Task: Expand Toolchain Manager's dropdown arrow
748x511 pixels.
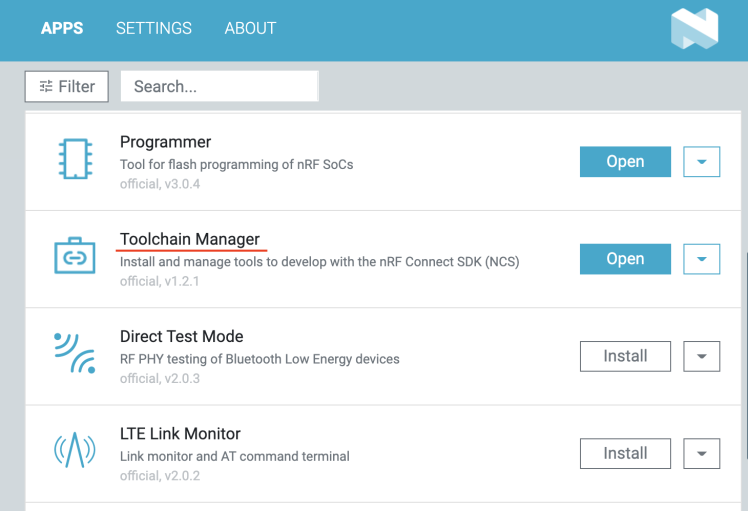Action: coord(702,259)
